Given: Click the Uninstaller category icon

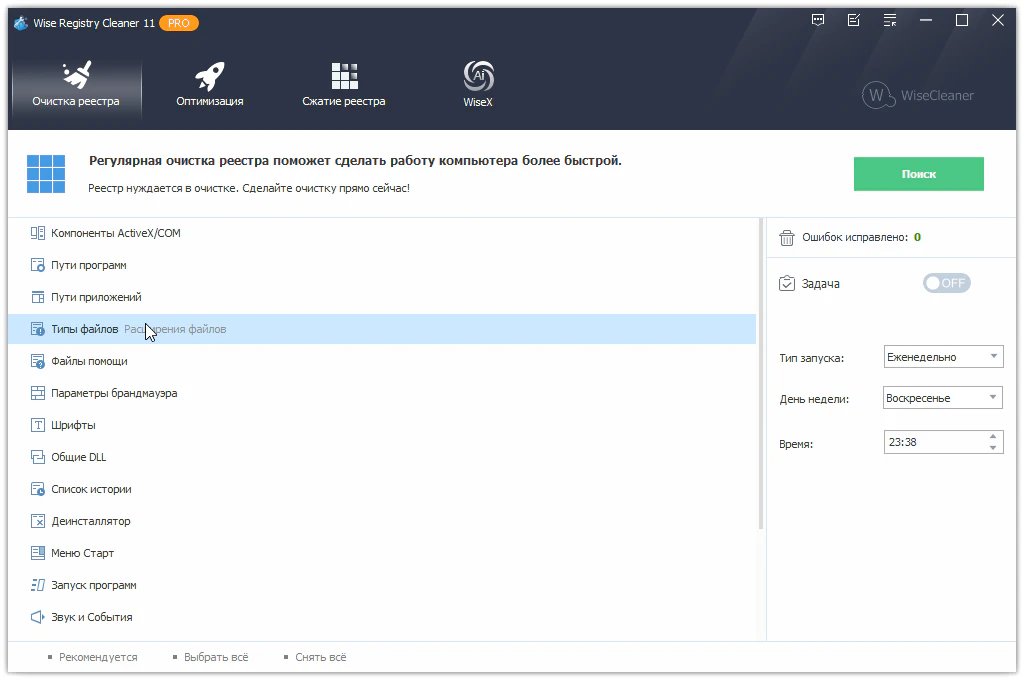Looking at the screenshot, I should (38, 521).
